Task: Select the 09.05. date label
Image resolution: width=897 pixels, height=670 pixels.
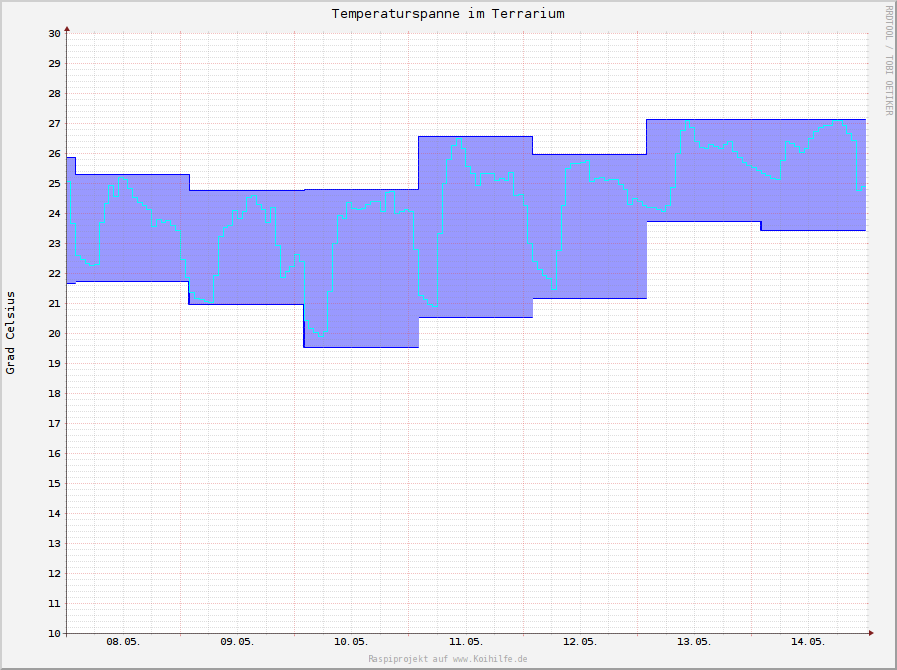Action: 237,641
